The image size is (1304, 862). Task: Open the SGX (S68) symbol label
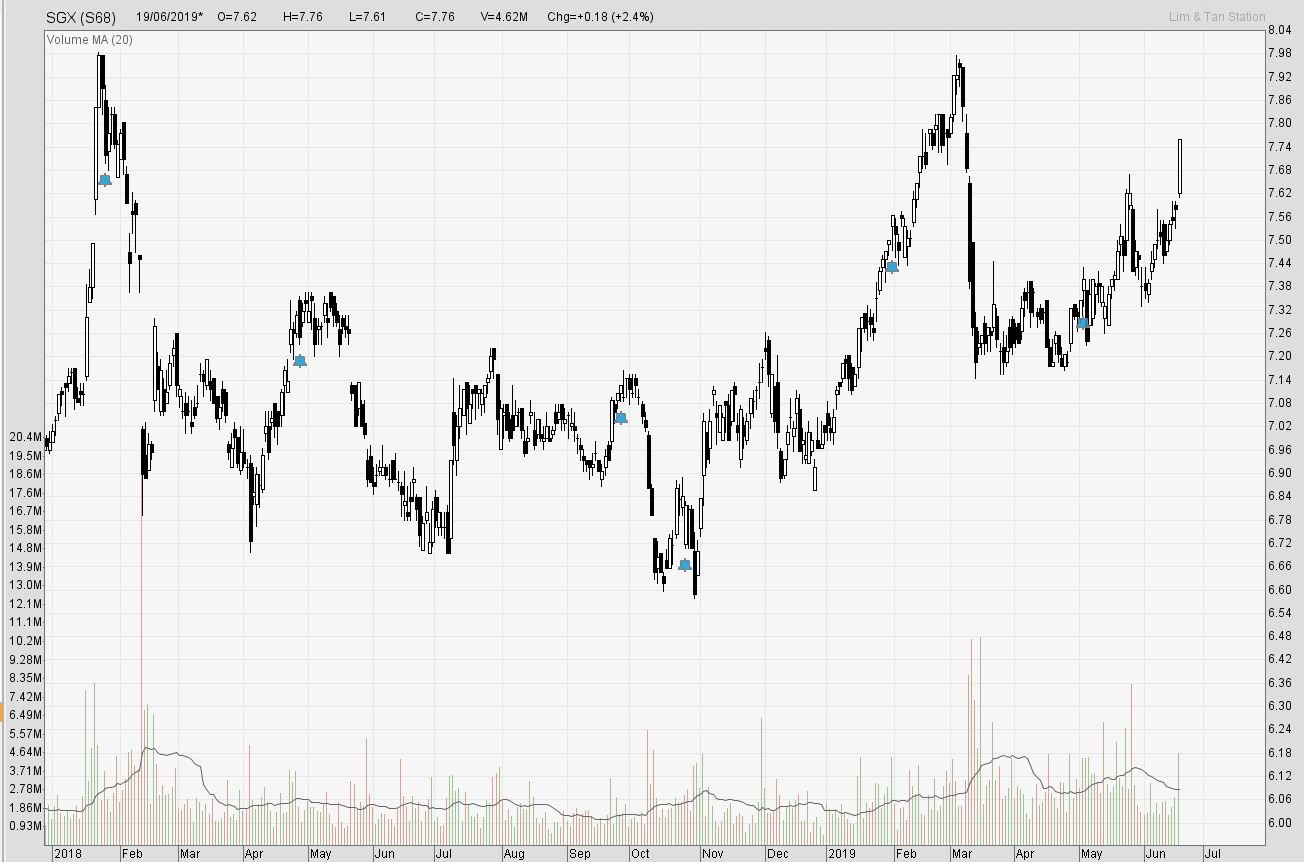[x=80, y=16]
